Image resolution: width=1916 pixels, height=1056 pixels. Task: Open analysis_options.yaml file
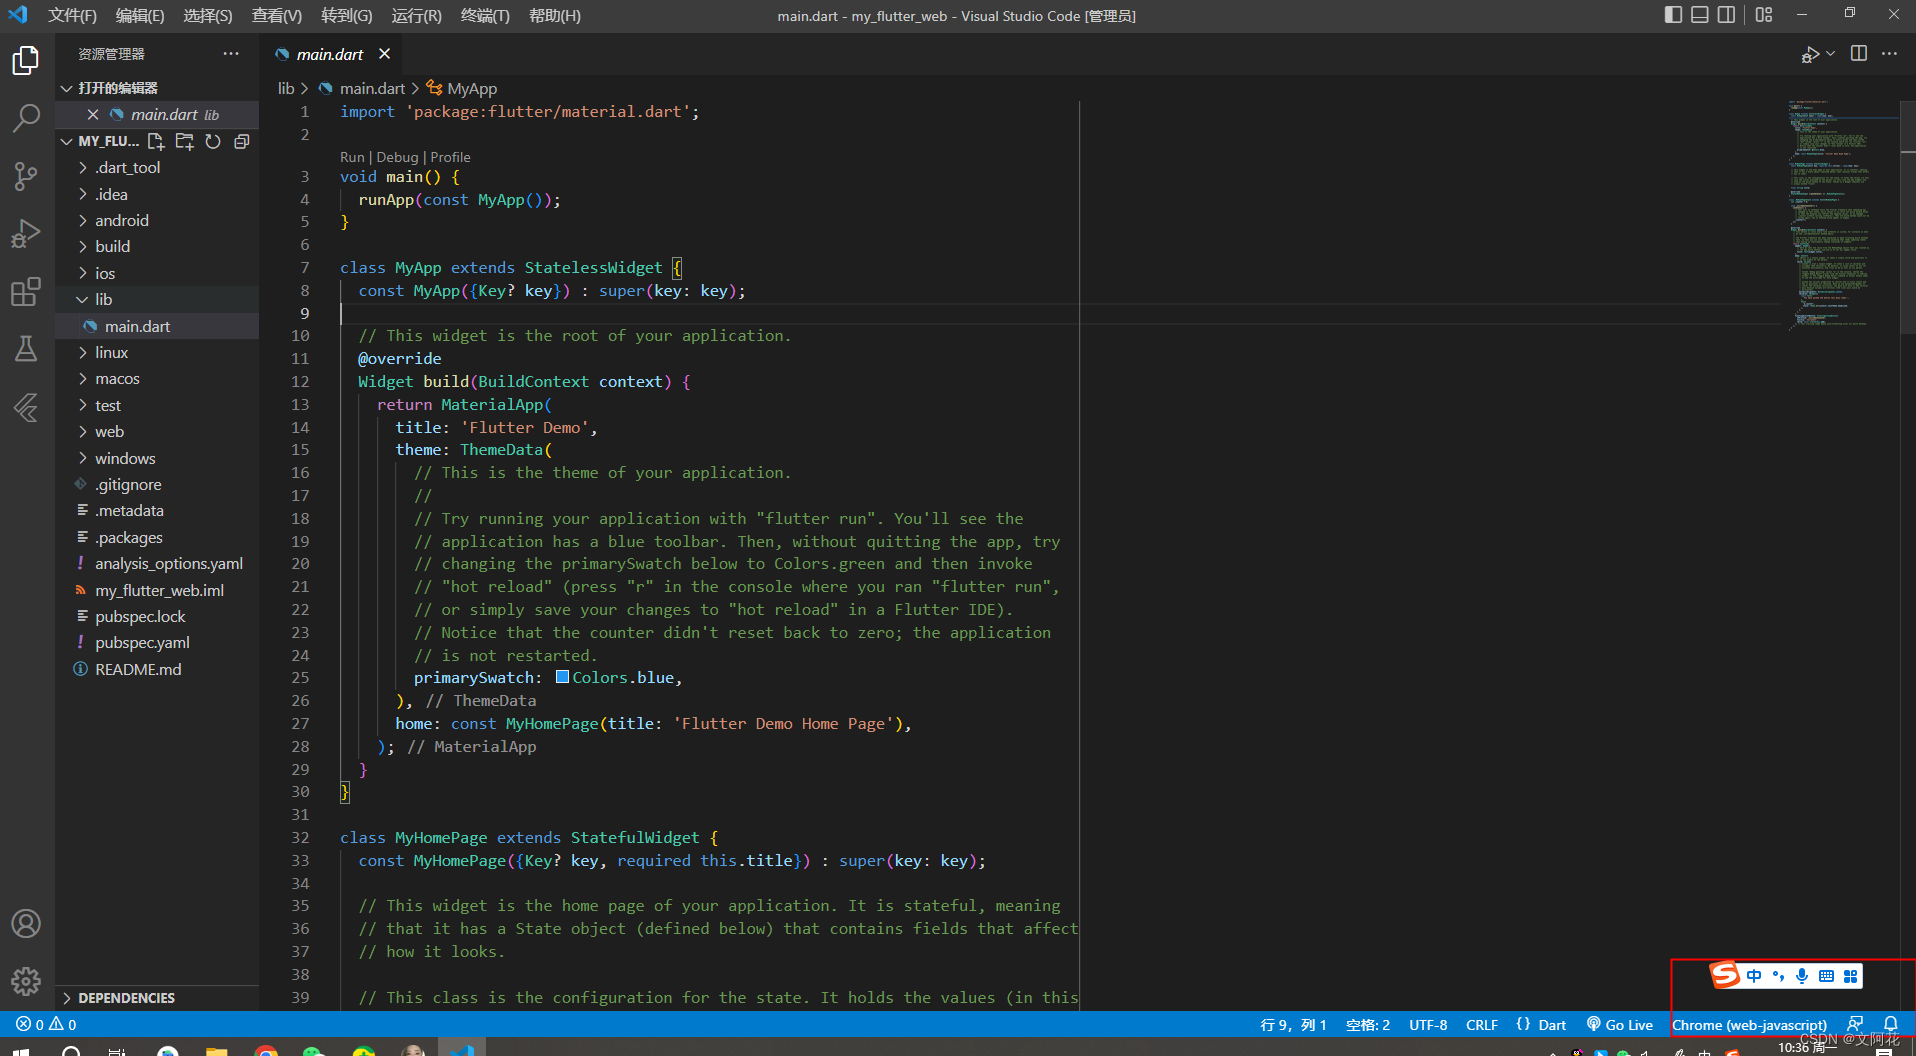[157, 564]
